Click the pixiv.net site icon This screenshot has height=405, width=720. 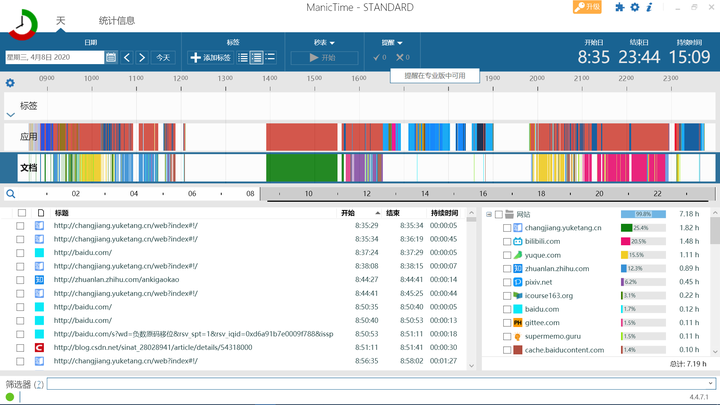pyautogui.click(x=518, y=282)
